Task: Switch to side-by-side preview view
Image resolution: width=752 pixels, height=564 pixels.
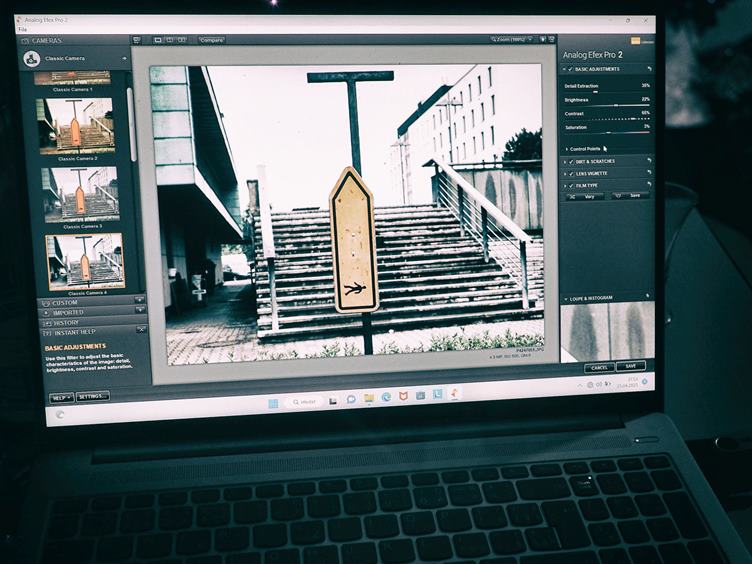Action: pos(182,40)
